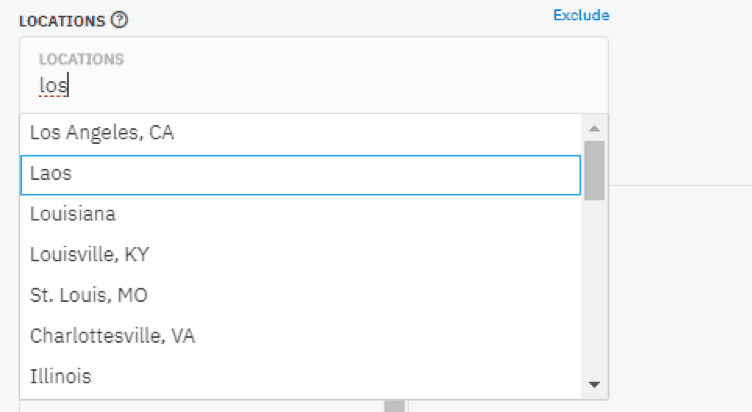Screen dimensions: 752x412
Task: Click the suggestion list scroll-up arrow
Action: (x=594, y=128)
